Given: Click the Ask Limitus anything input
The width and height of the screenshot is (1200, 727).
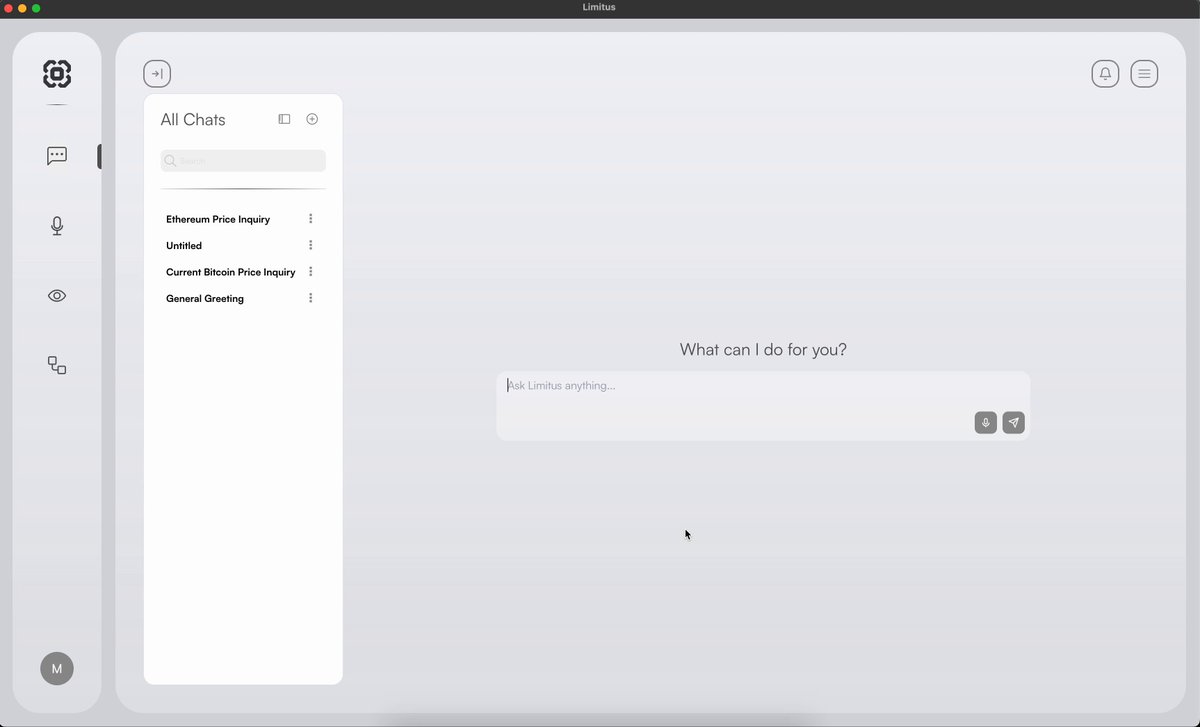Looking at the screenshot, I should pos(763,406).
